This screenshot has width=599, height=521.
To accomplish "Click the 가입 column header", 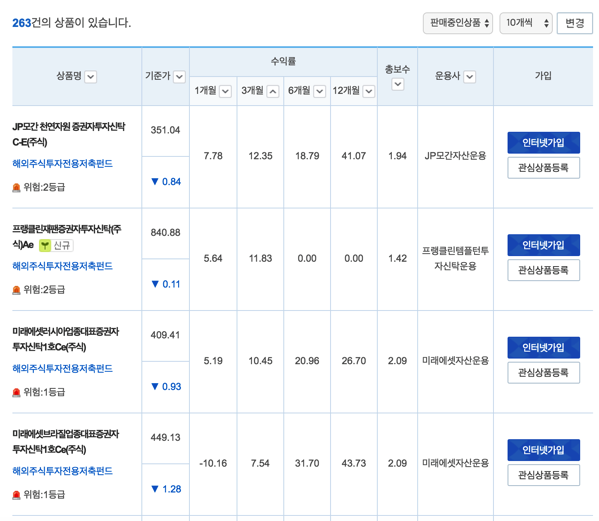I will point(543,76).
